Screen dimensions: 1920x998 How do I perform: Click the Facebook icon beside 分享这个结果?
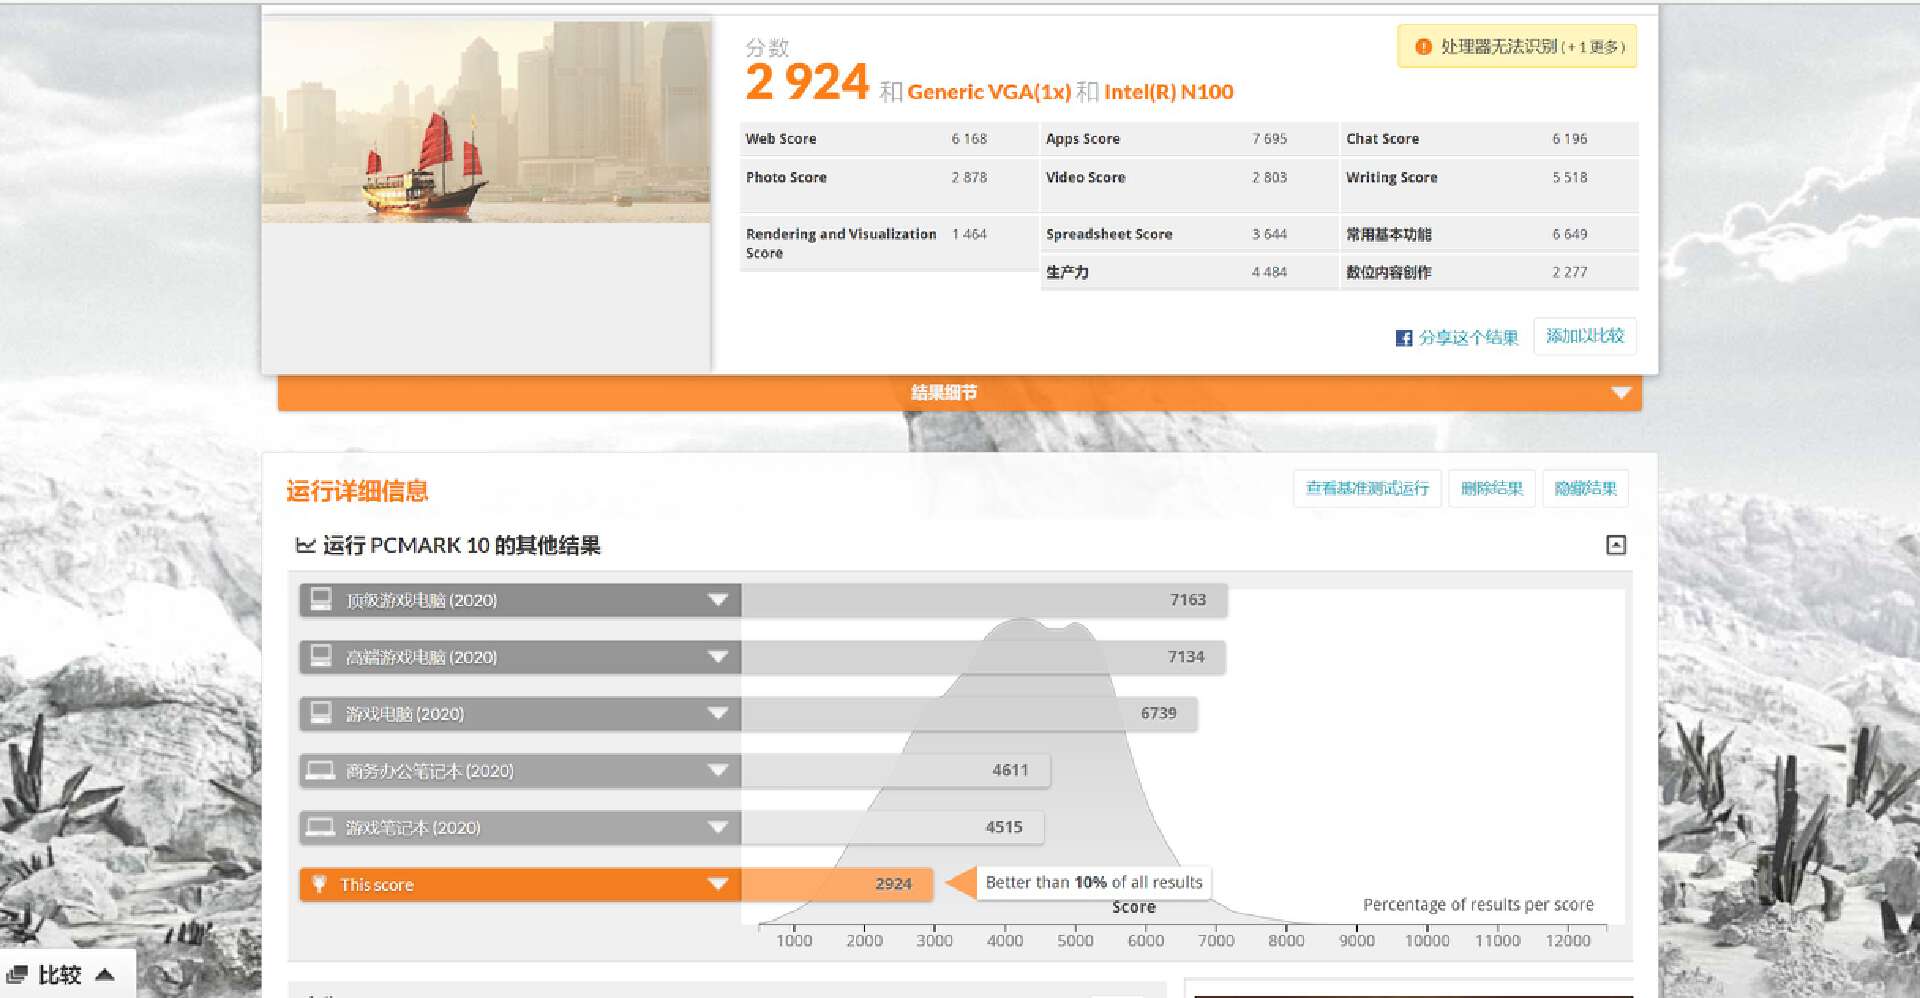(x=1403, y=338)
